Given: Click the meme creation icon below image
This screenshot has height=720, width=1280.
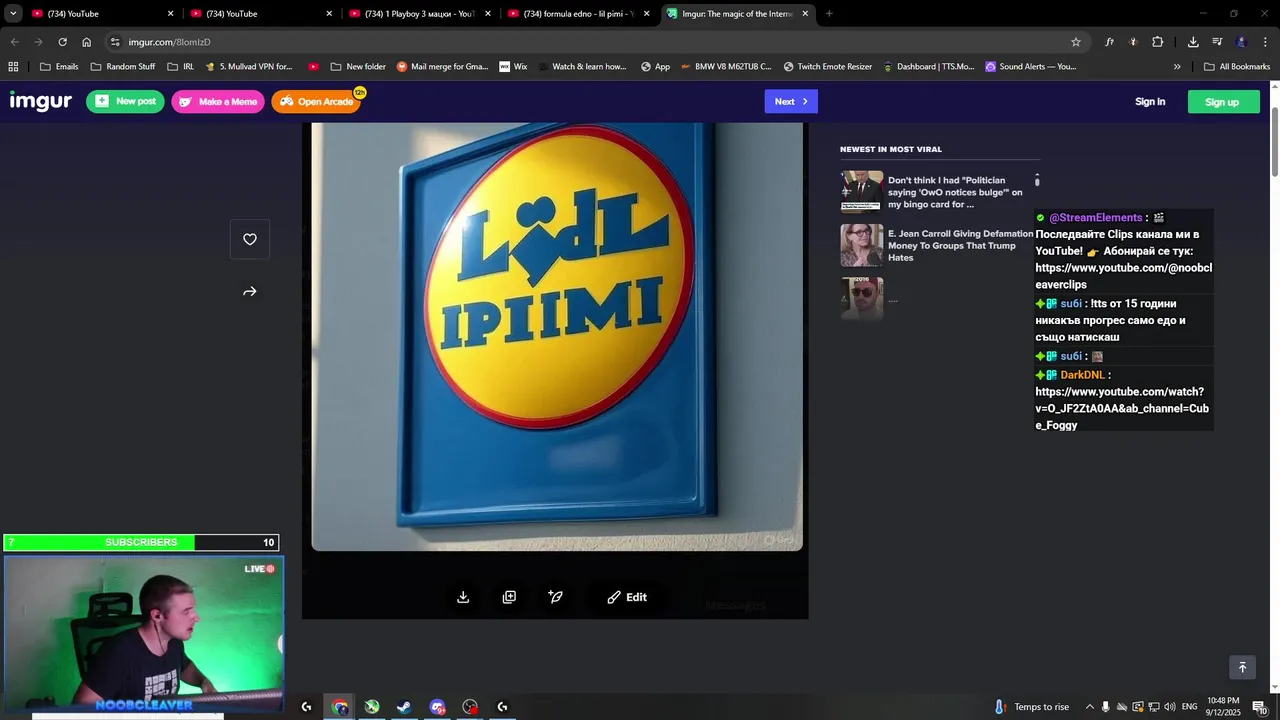Looking at the screenshot, I should point(556,597).
